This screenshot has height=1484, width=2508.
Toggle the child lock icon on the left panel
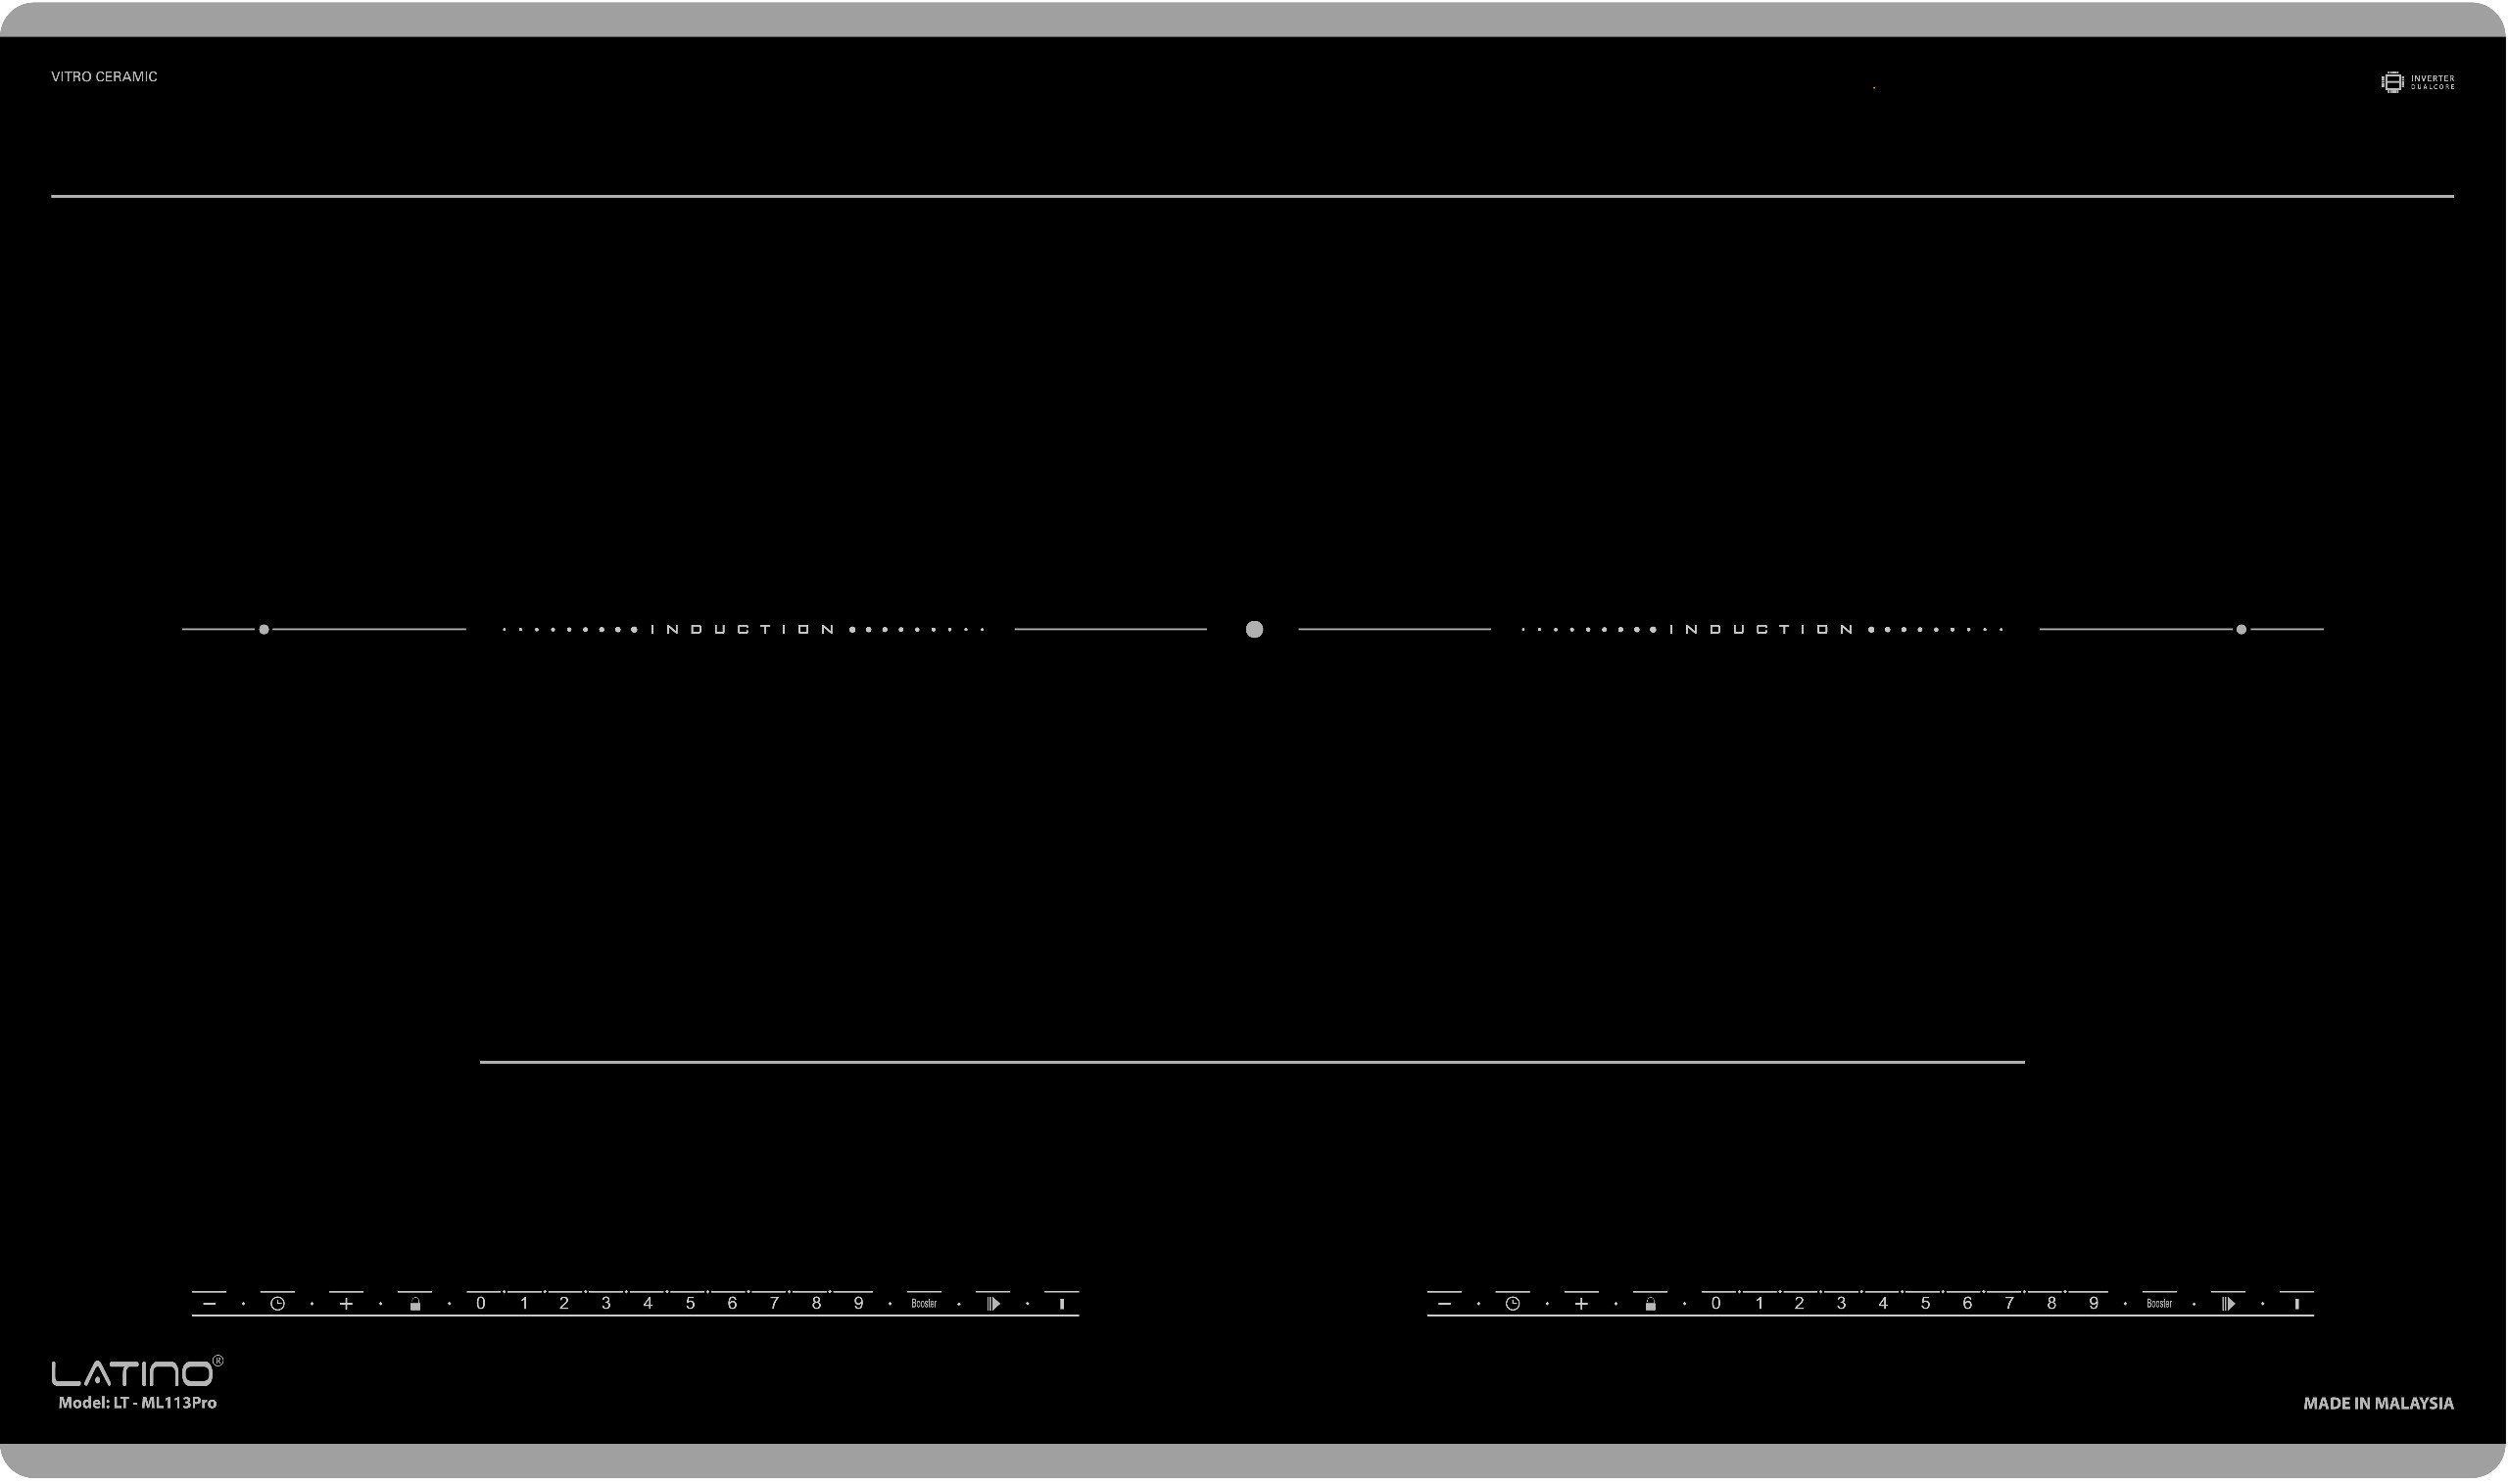[x=415, y=1304]
